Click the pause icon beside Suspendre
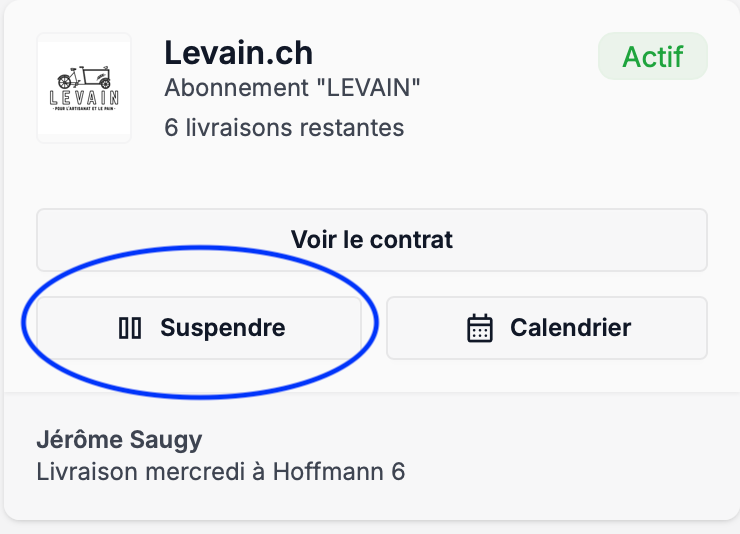 130,328
